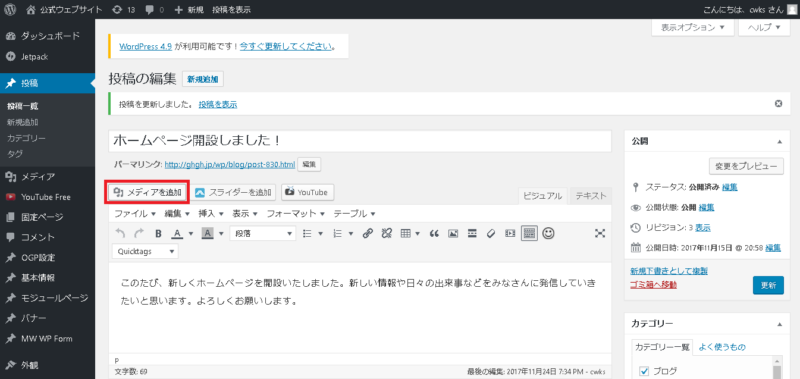The width and height of the screenshot is (800, 379).
Task: Click the ゴミ箱へ移動 link
Action: [654, 285]
